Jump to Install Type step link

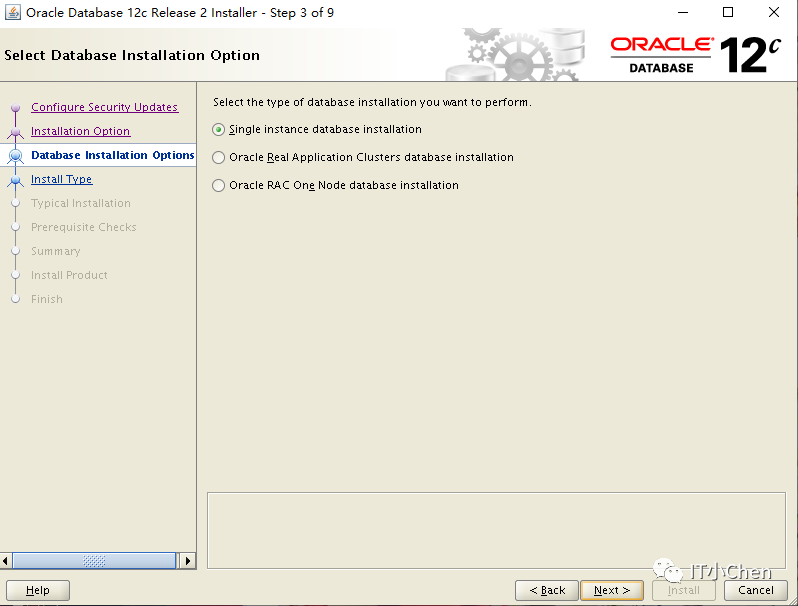(x=62, y=179)
